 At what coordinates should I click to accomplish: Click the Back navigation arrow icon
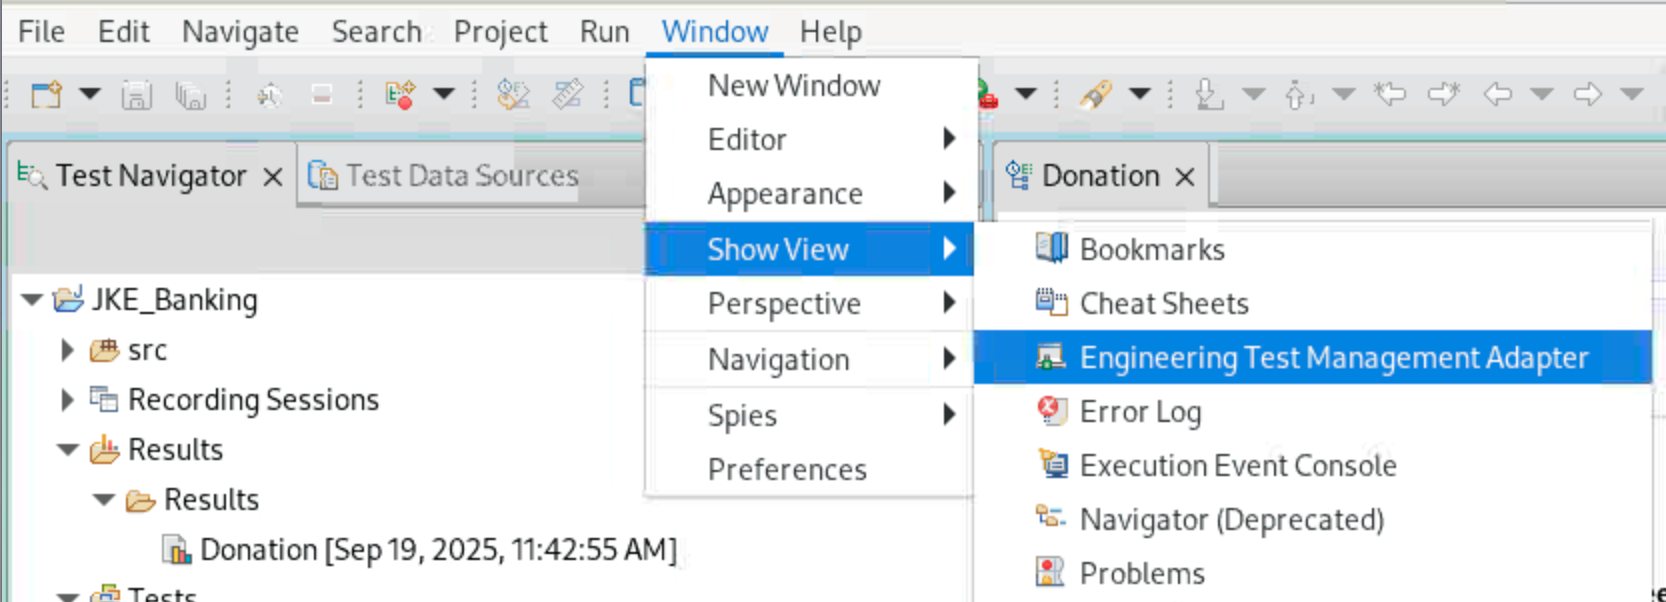pyautogui.click(x=1497, y=95)
